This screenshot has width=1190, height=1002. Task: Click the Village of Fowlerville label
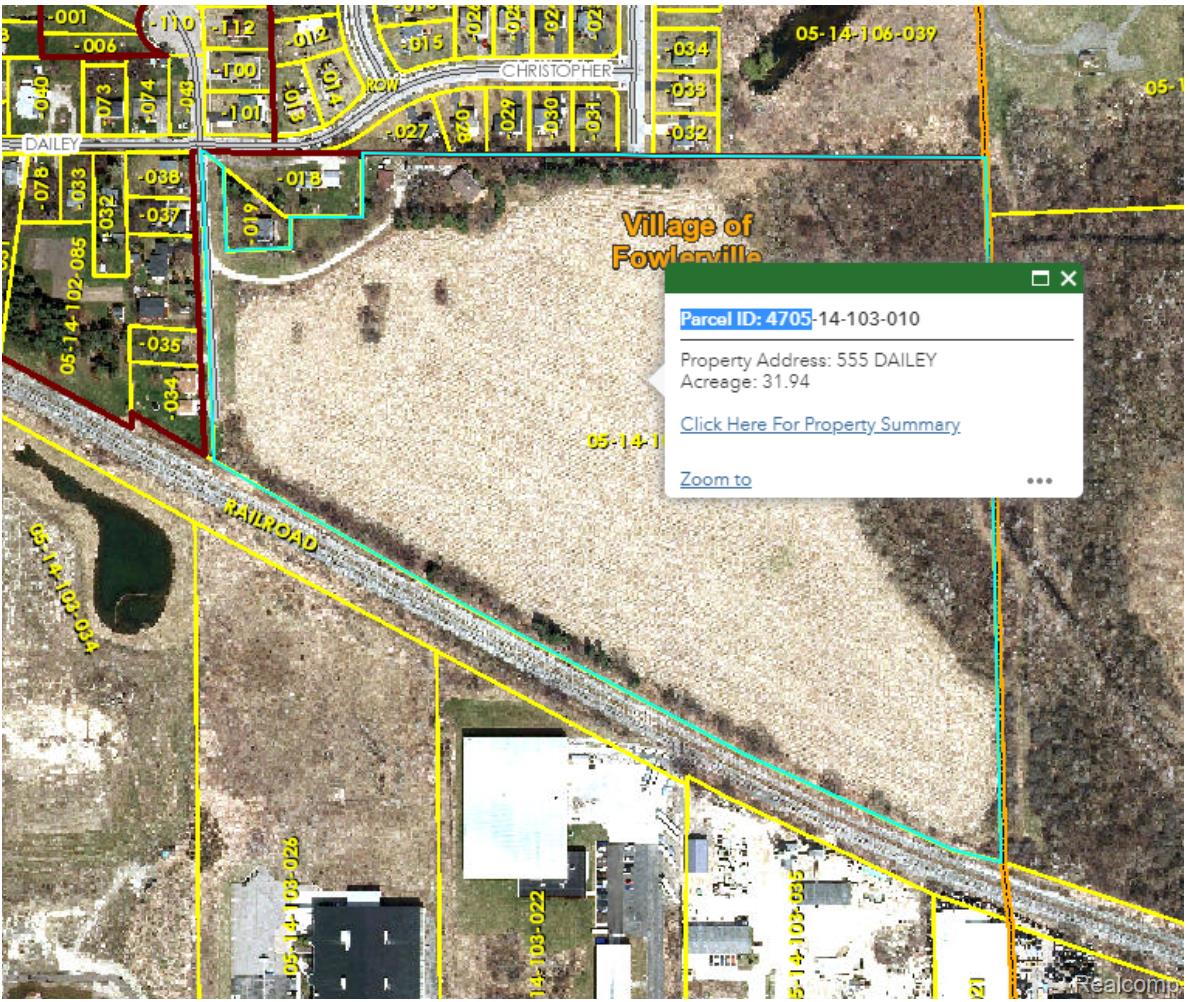tap(687, 240)
